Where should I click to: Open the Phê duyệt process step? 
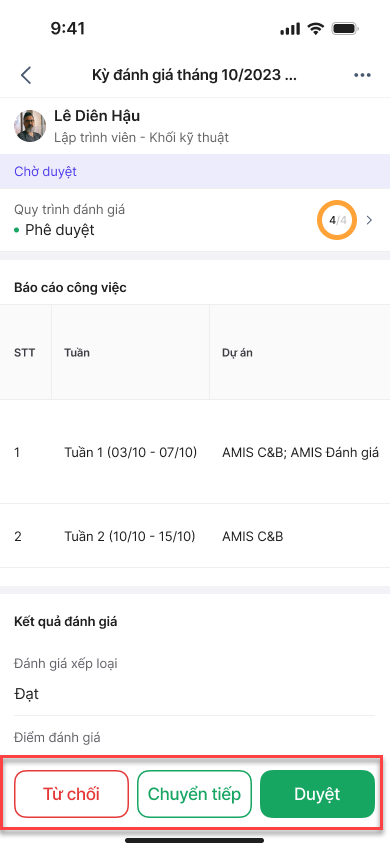pyautogui.click(x=60, y=230)
